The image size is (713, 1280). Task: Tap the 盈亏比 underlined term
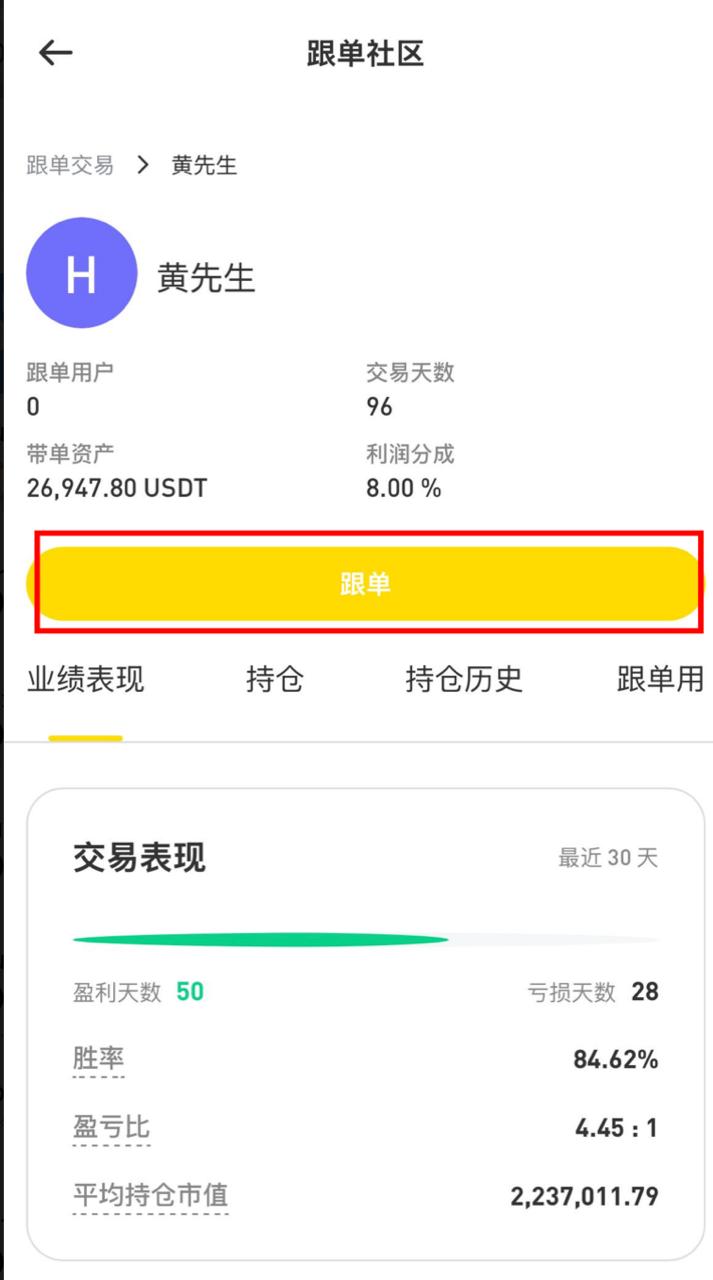coord(111,1128)
